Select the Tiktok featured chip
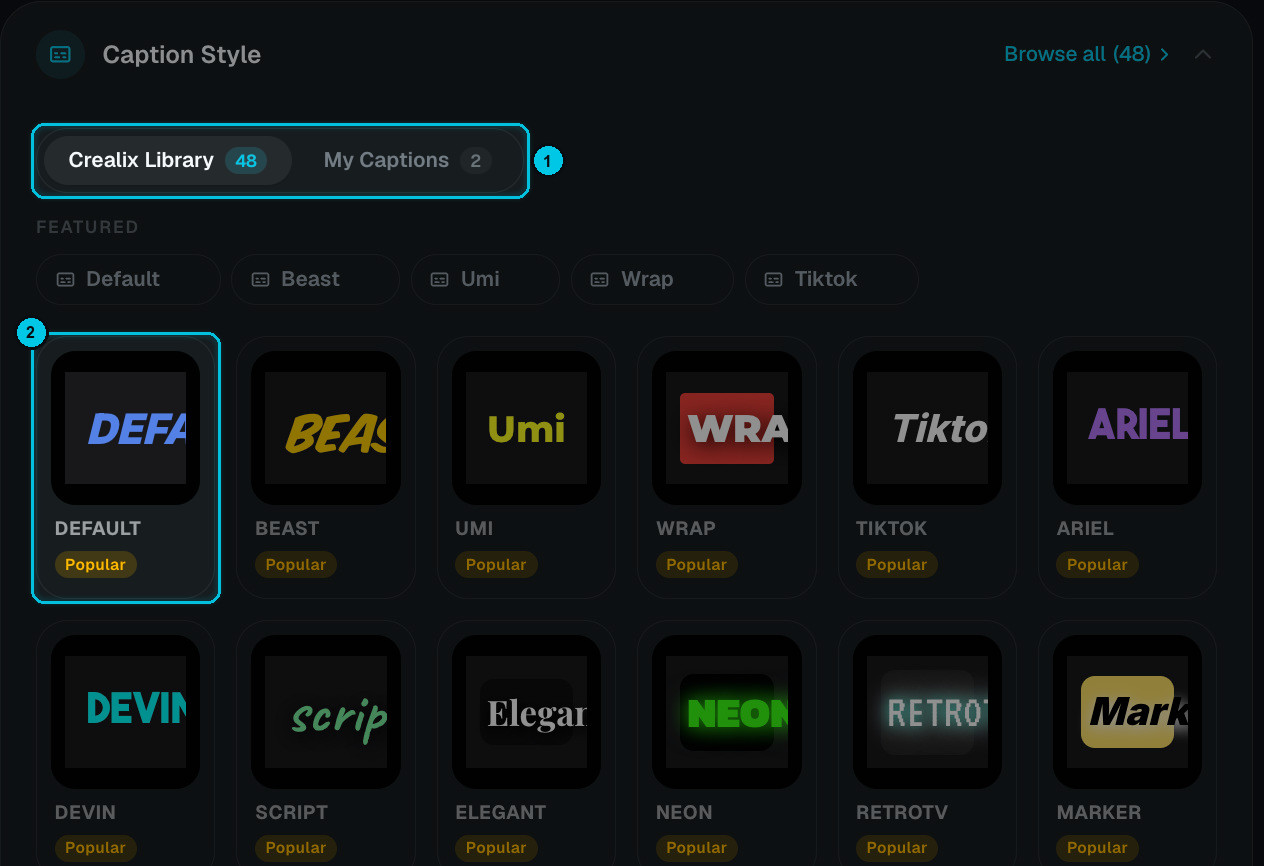 point(831,279)
